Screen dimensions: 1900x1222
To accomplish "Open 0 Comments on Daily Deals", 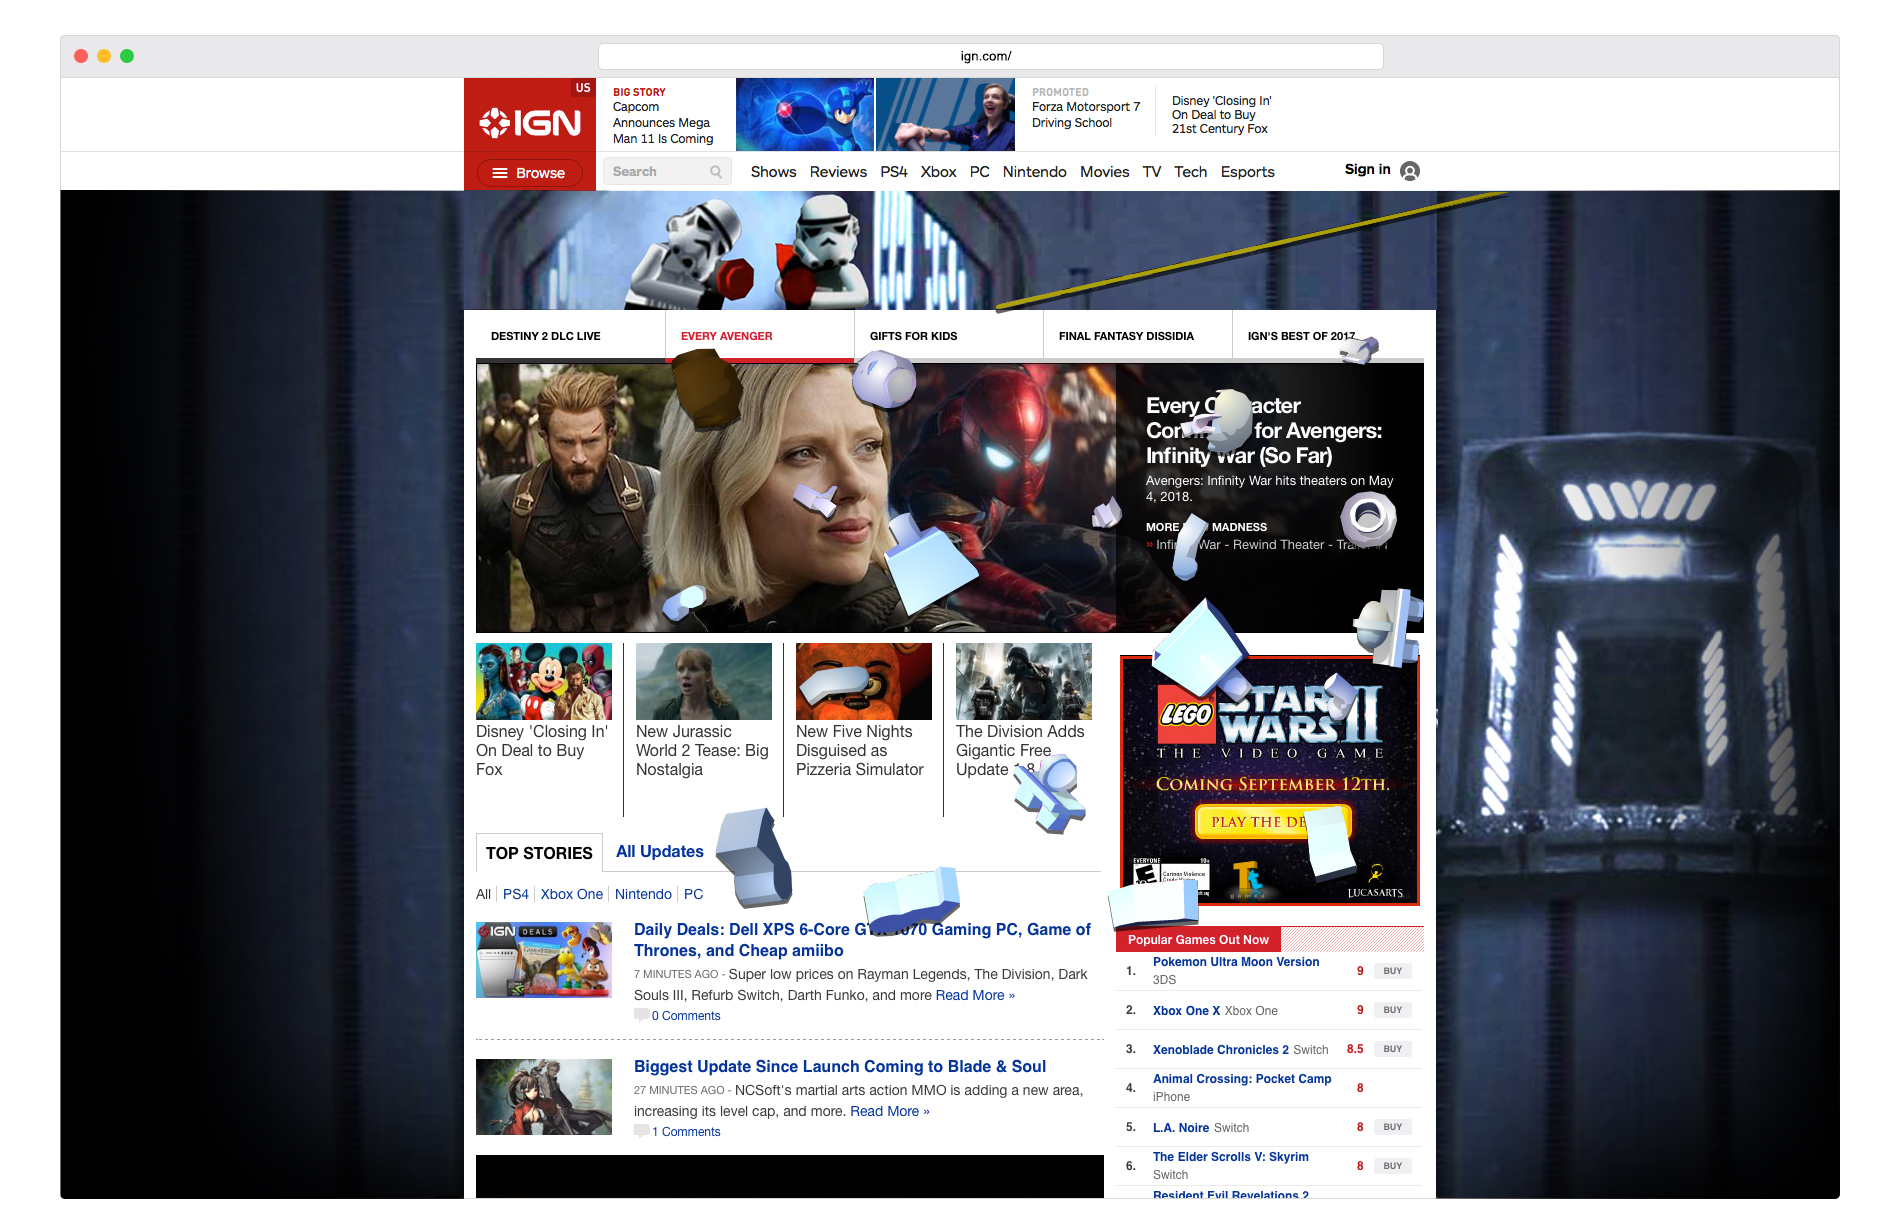I will pyautogui.click(x=686, y=1015).
